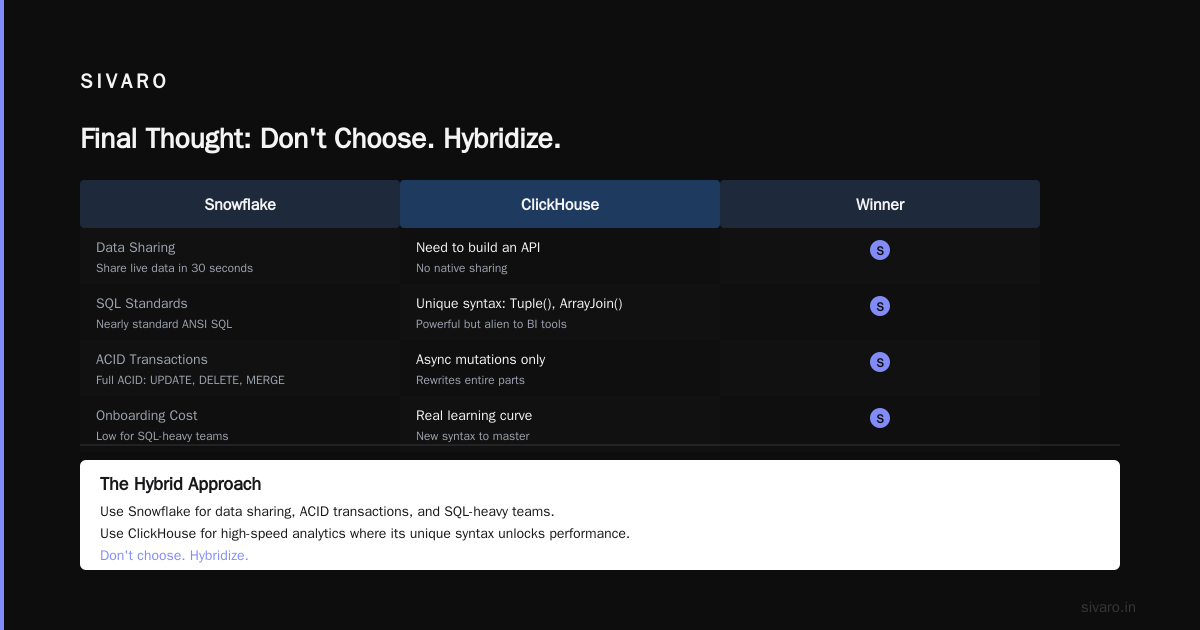Viewport: 1200px width, 630px height.
Task: Click 'Real learning curve' cell
Action: pyautogui.click(x=474, y=415)
